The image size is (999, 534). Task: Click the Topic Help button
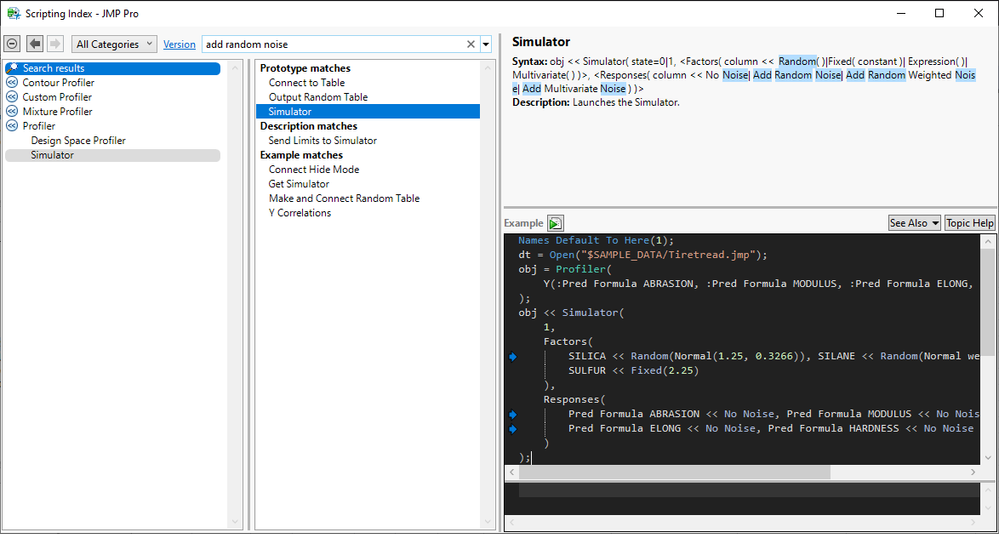(969, 223)
